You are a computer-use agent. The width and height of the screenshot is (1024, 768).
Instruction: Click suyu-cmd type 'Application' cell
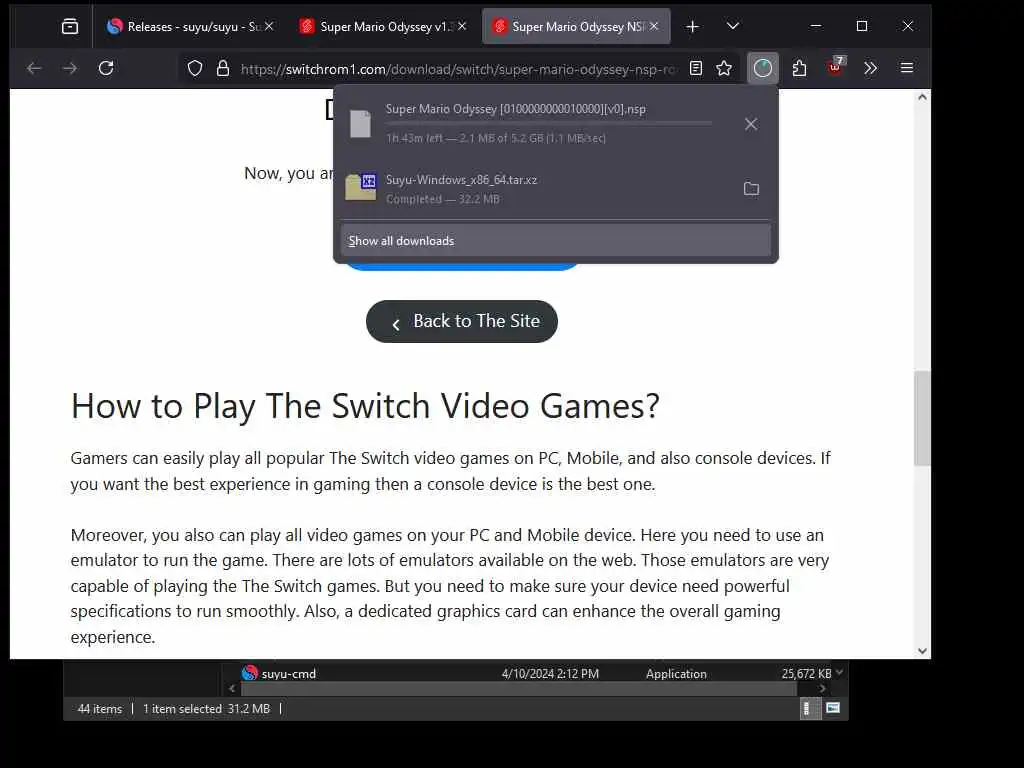[676, 673]
